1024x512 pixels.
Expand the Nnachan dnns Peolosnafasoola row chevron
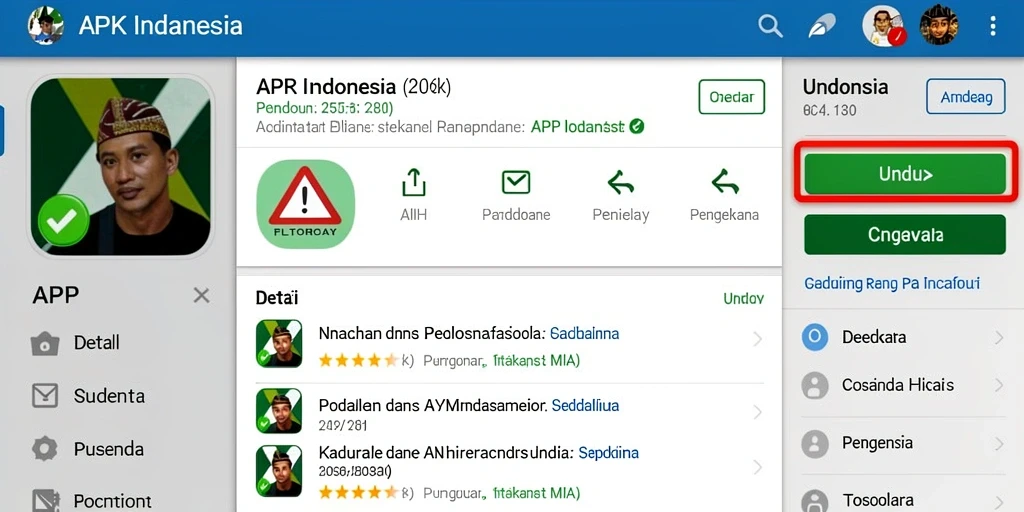point(757,339)
